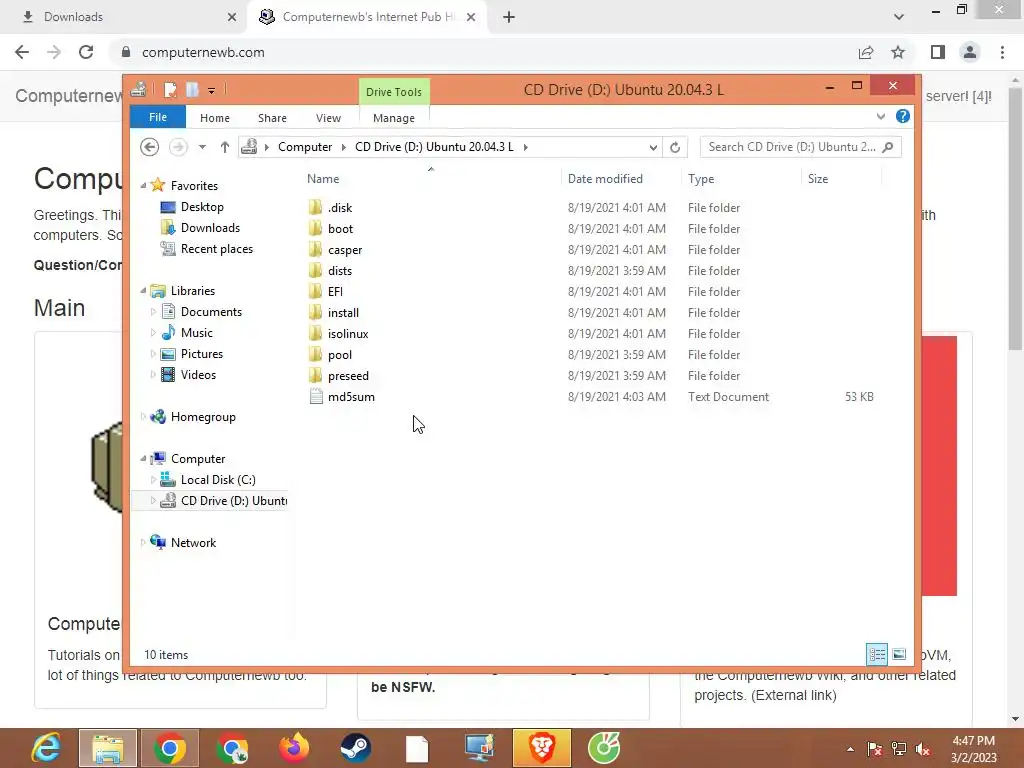1024x768 pixels.
Task: Expand Local Disk (C:) tree node
Action: click(153, 479)
